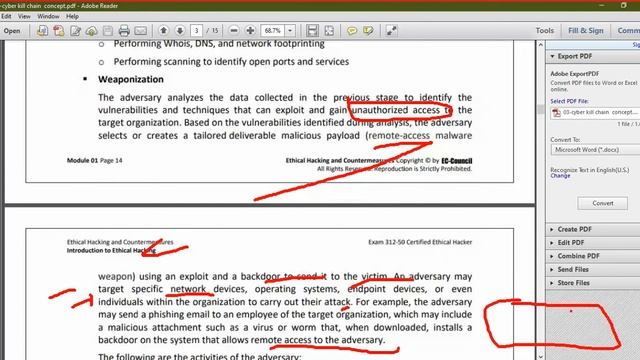This screenshot has height=360, width=640.
Task: Click the sign or edit document icon
Action: pos(76,31)
